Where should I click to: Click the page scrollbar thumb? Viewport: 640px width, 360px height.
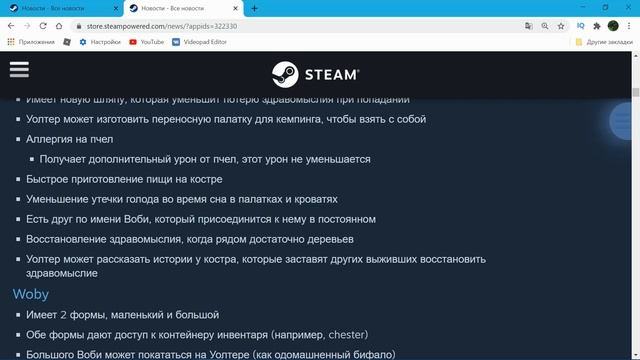point(636,92)
